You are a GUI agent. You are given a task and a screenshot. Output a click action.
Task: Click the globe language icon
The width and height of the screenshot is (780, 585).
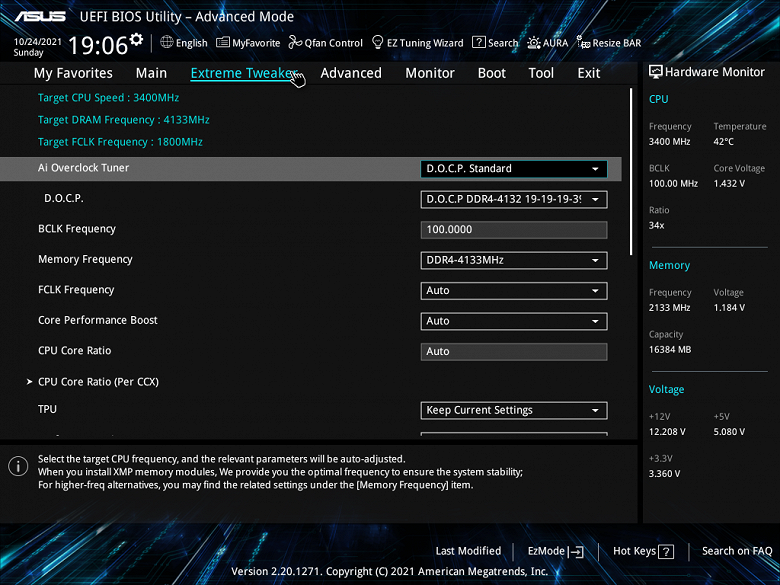click(167, 42)
